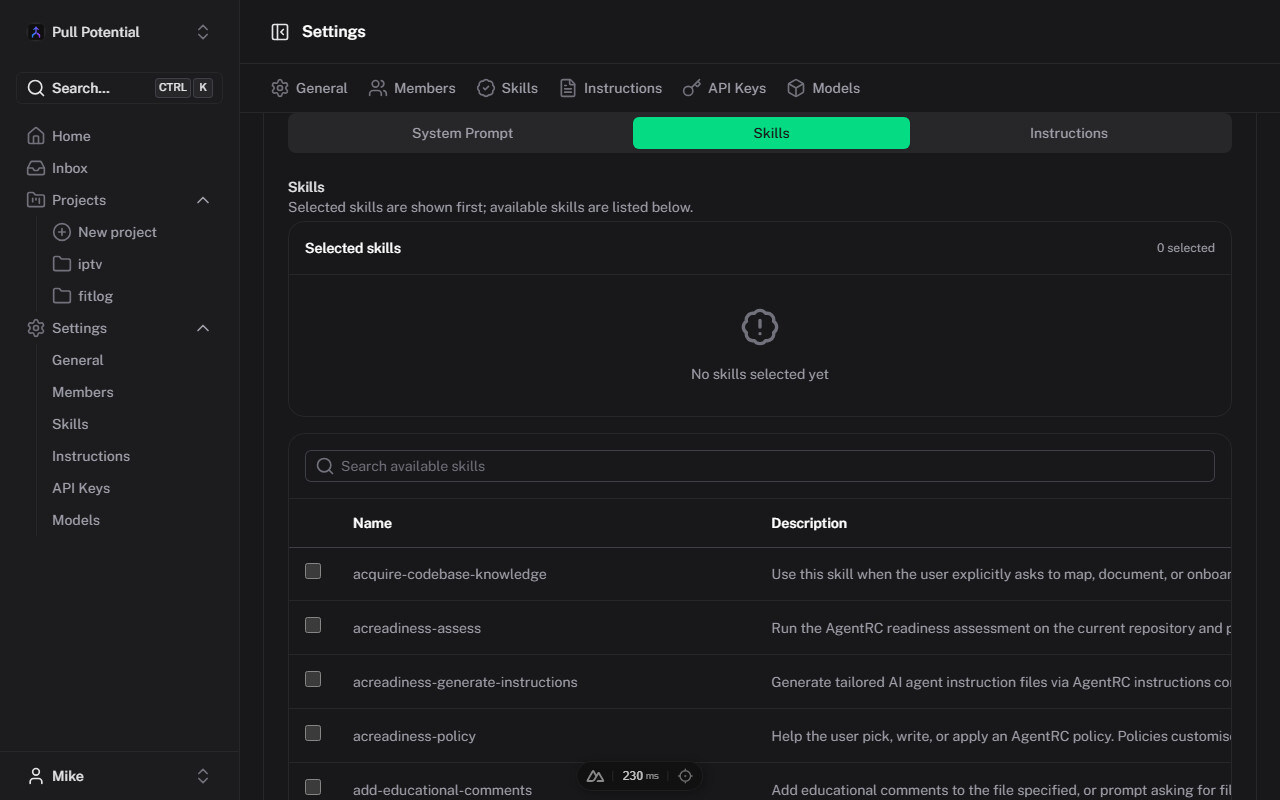The image size is (1280, 800).
Task: Click the CTRL K shortcut badge
Action: click(184, 88)
